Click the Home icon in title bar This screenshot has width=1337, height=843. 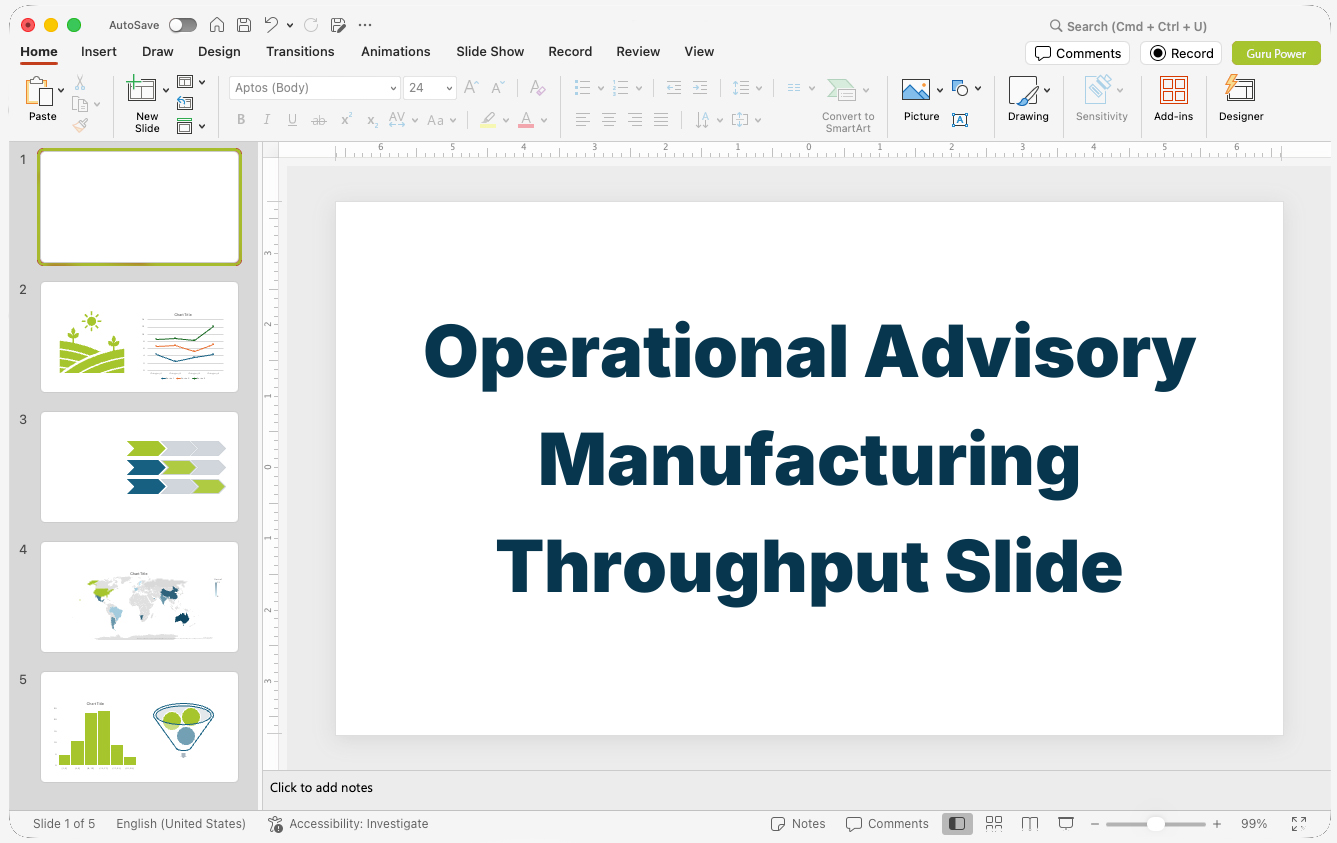click(217, 25)
